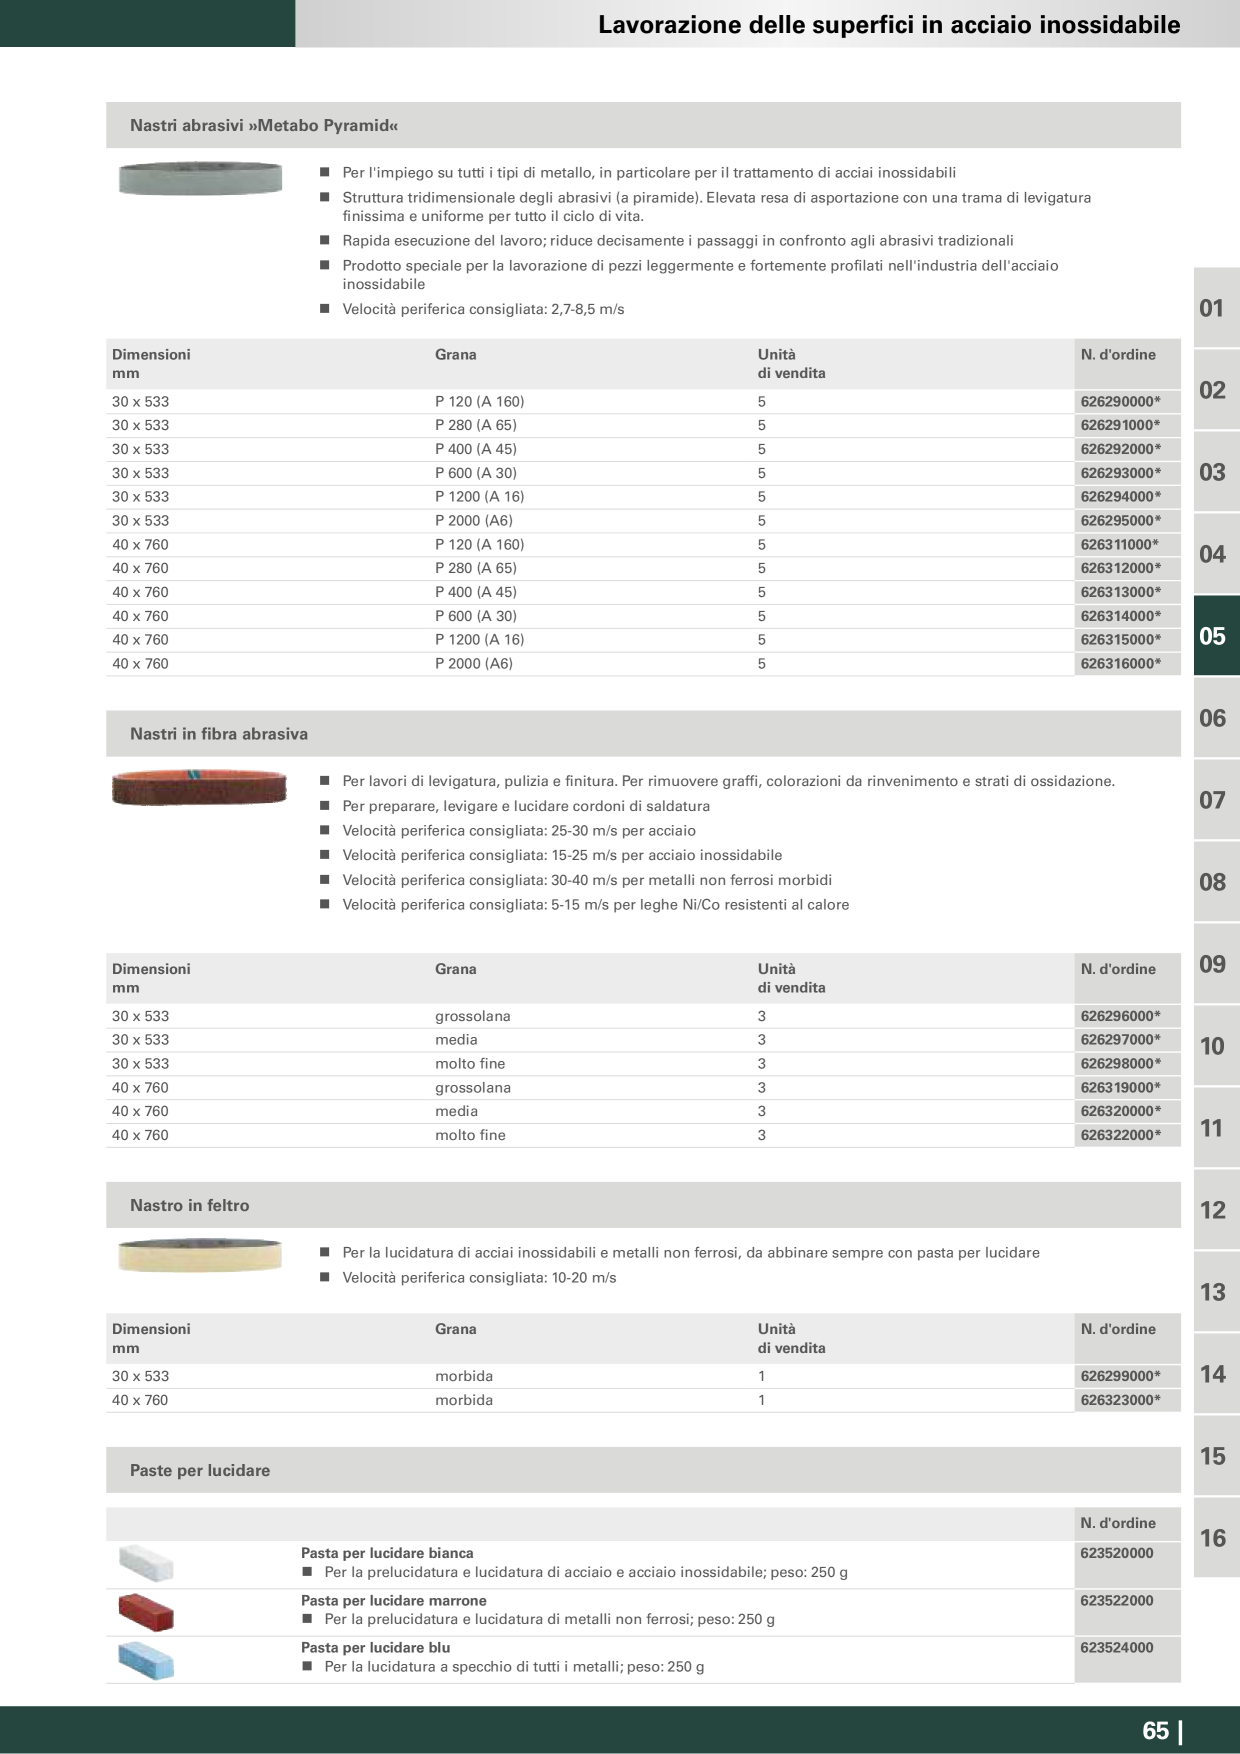
Task: Click the Metabo Pyramid belt image
Action: click(x=200, y=178)
